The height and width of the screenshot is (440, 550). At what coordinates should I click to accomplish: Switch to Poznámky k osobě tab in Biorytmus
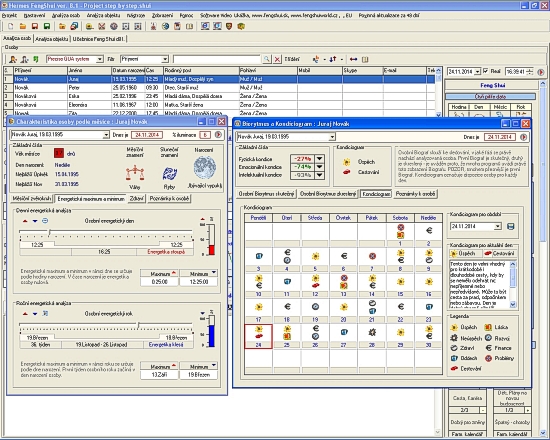tap(415, 194)
